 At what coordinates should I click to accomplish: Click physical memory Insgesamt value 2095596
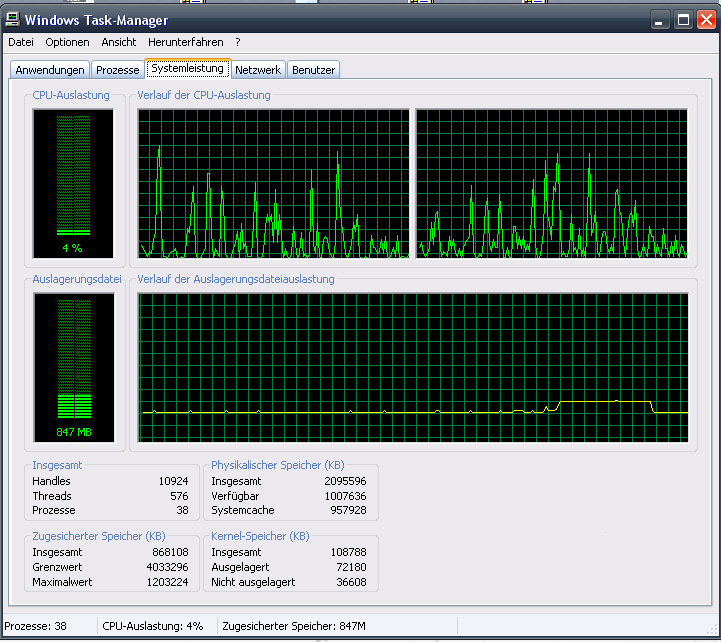click(x=345, y=481)
